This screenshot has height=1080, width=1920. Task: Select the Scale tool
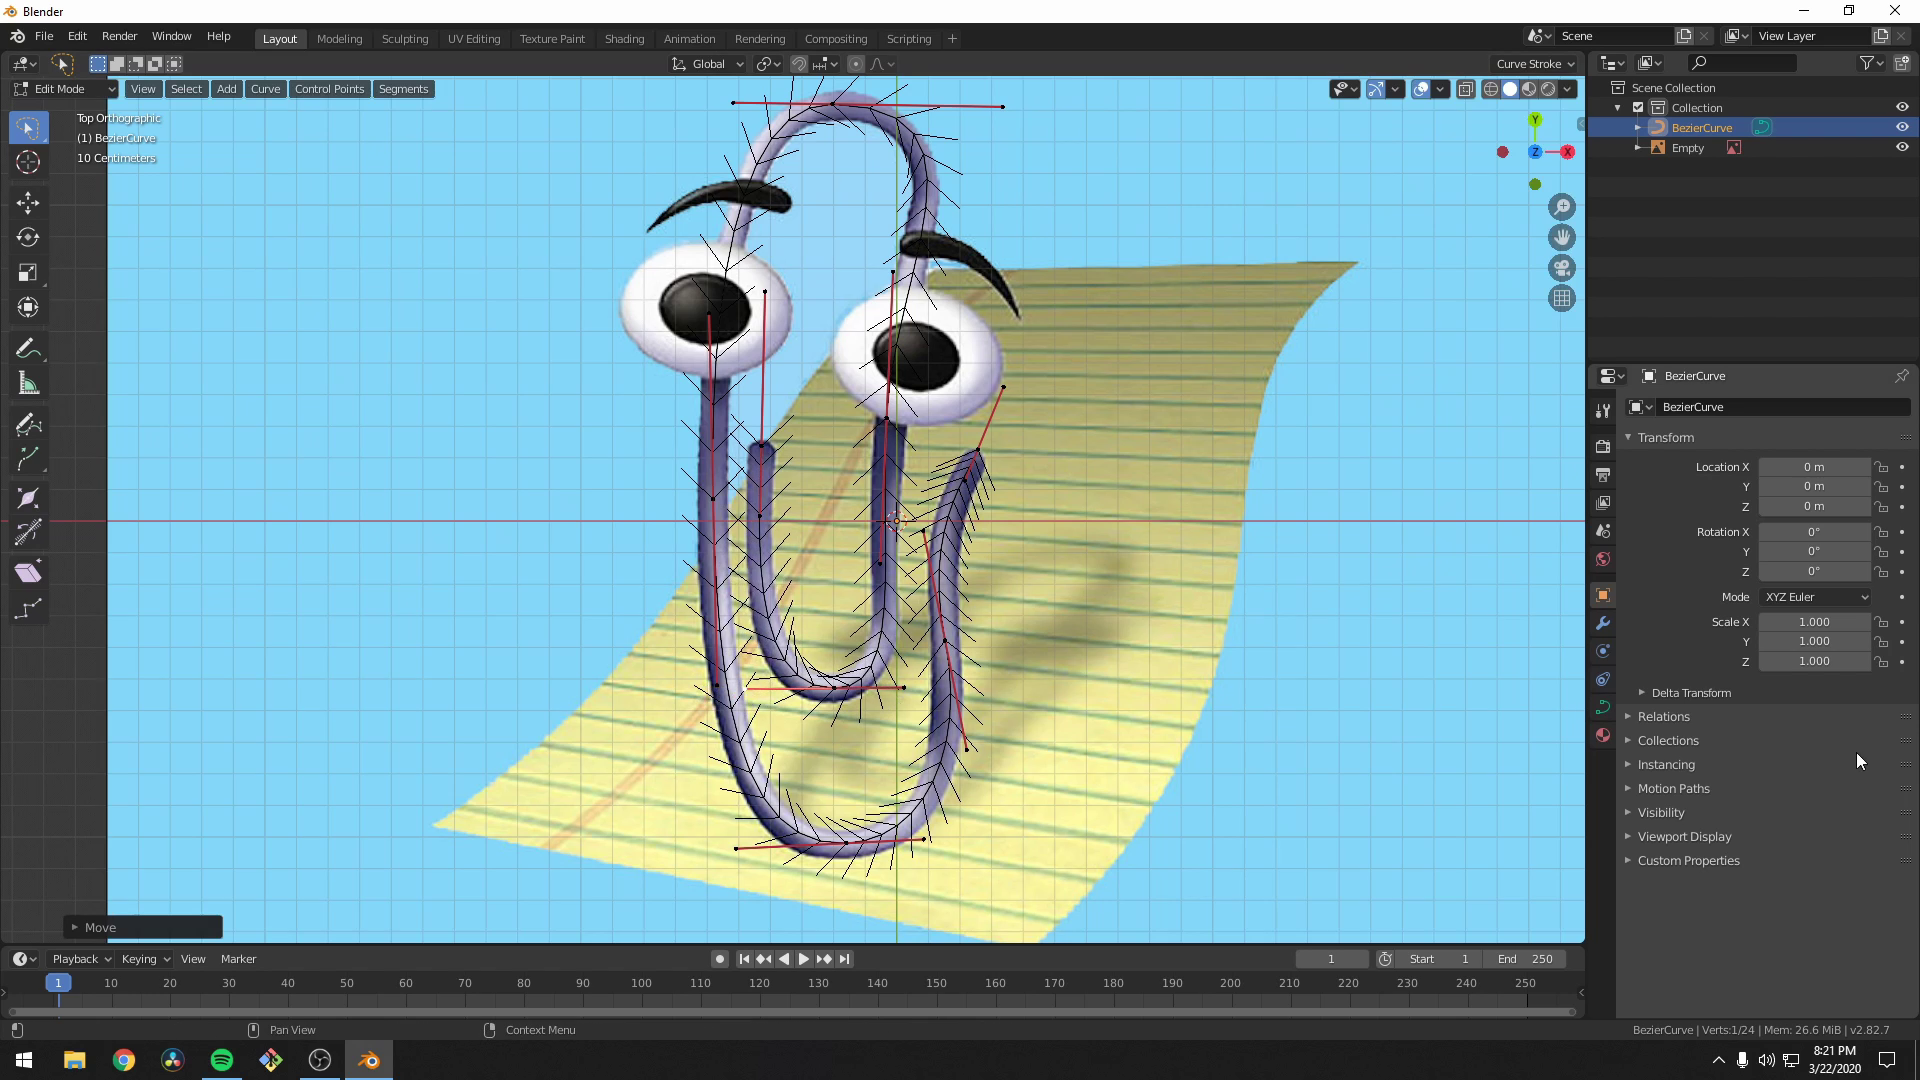pos(28,272)
